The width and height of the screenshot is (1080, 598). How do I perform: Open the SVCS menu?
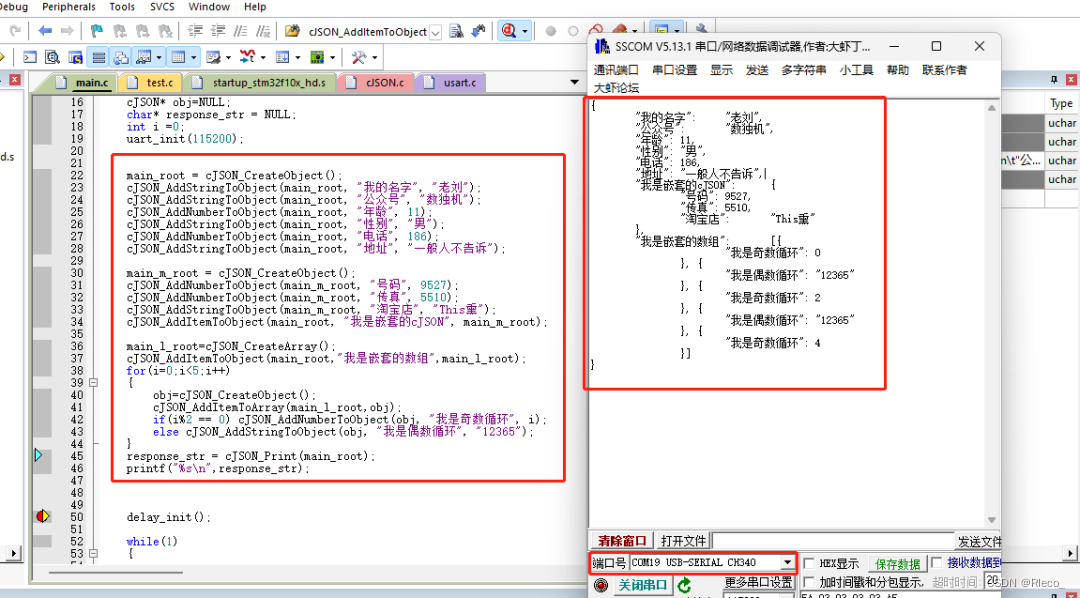[x=162, y=7]
